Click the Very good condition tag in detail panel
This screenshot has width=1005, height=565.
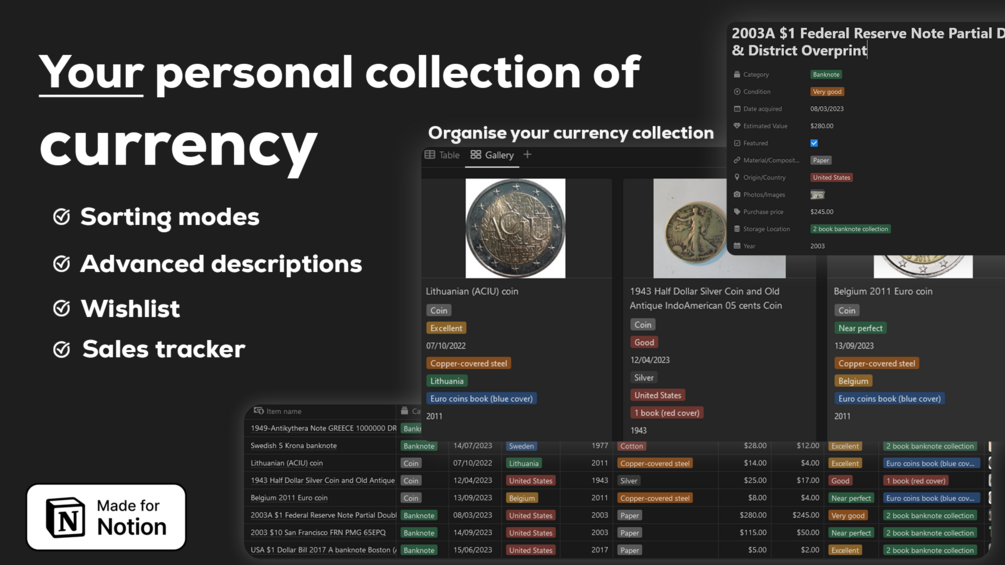(827, 92)
